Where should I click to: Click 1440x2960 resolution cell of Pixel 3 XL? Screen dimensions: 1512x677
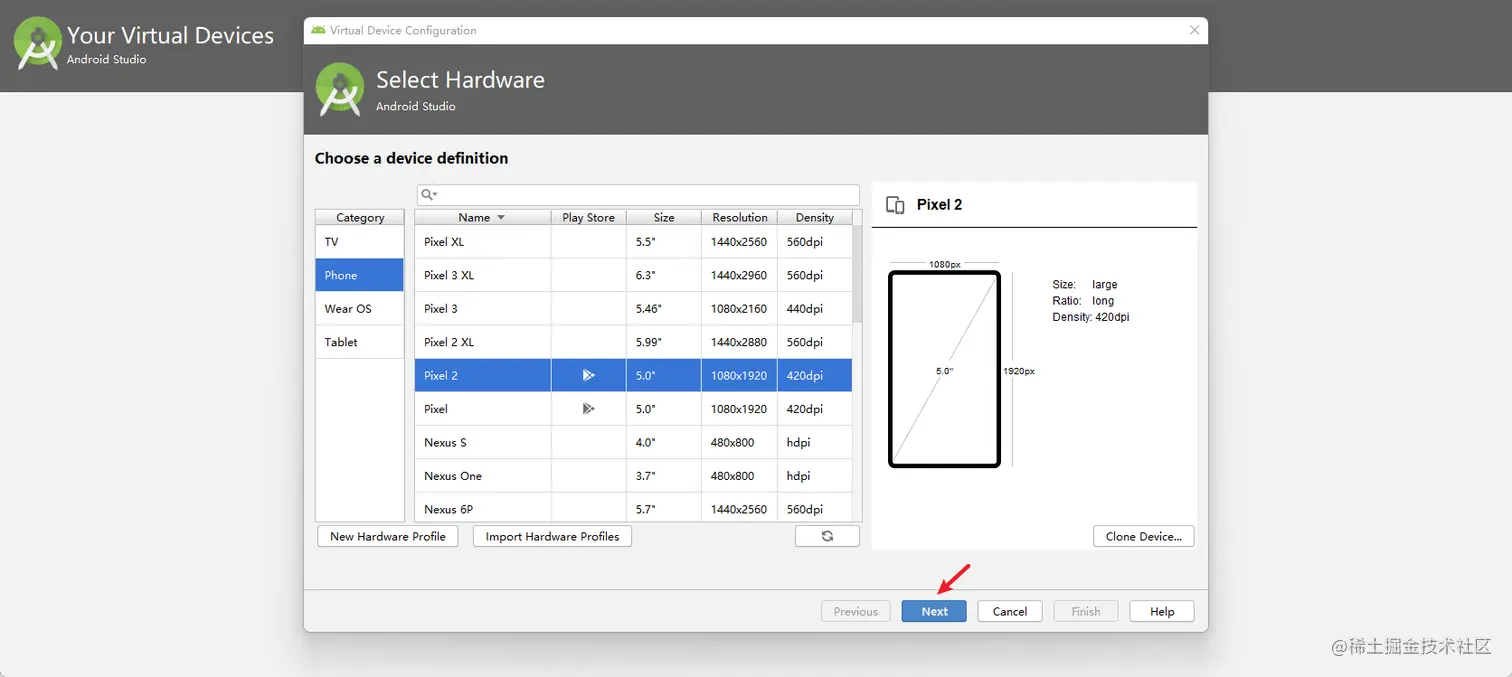[740, 275]
